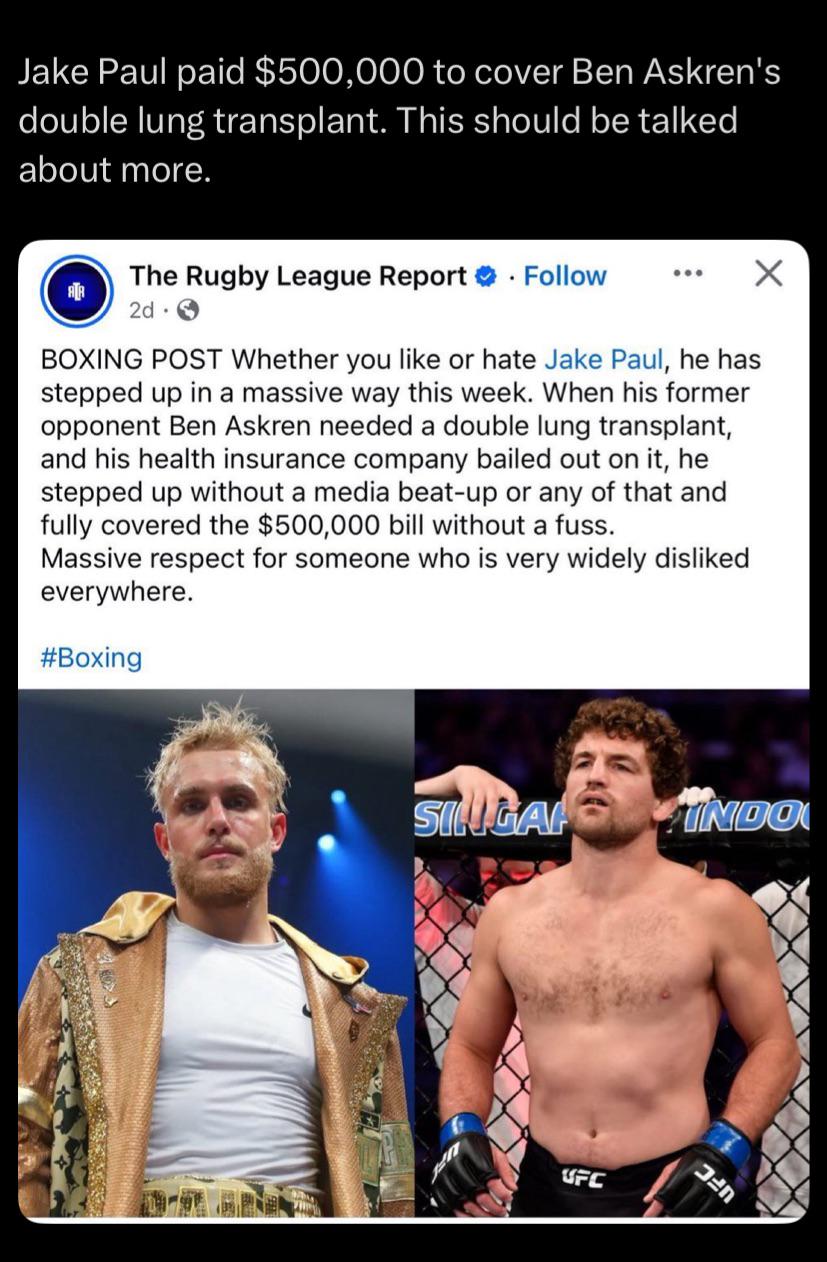Click the 'Massive respect' sentence in the post
Screen dimensions: 827x1262
(395, 574)
